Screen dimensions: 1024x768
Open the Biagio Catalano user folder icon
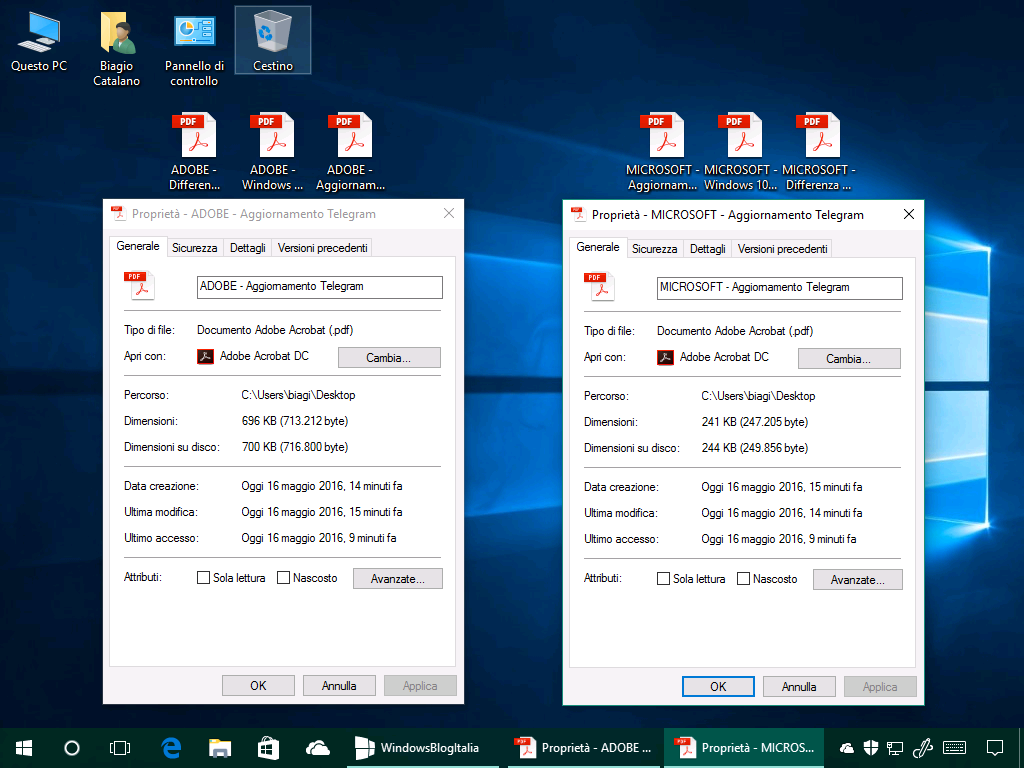[x=116, y=49]
